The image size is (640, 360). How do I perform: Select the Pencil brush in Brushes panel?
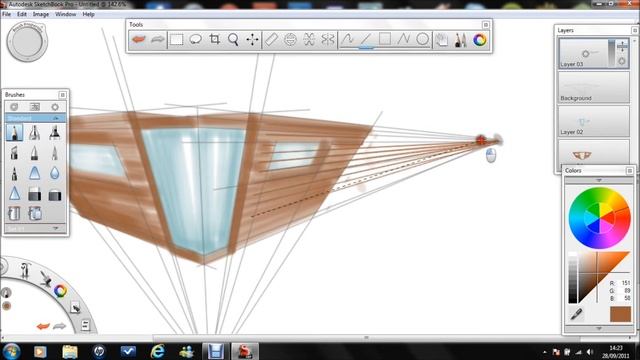(14, 133)
